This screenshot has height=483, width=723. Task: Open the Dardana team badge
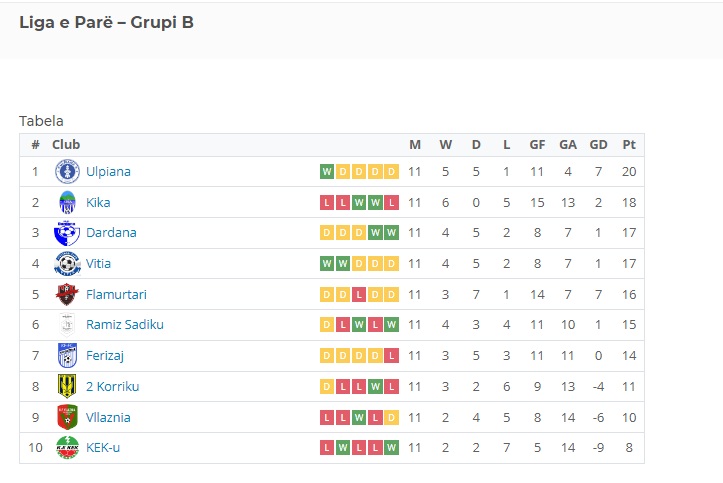(x=67, y=233)
